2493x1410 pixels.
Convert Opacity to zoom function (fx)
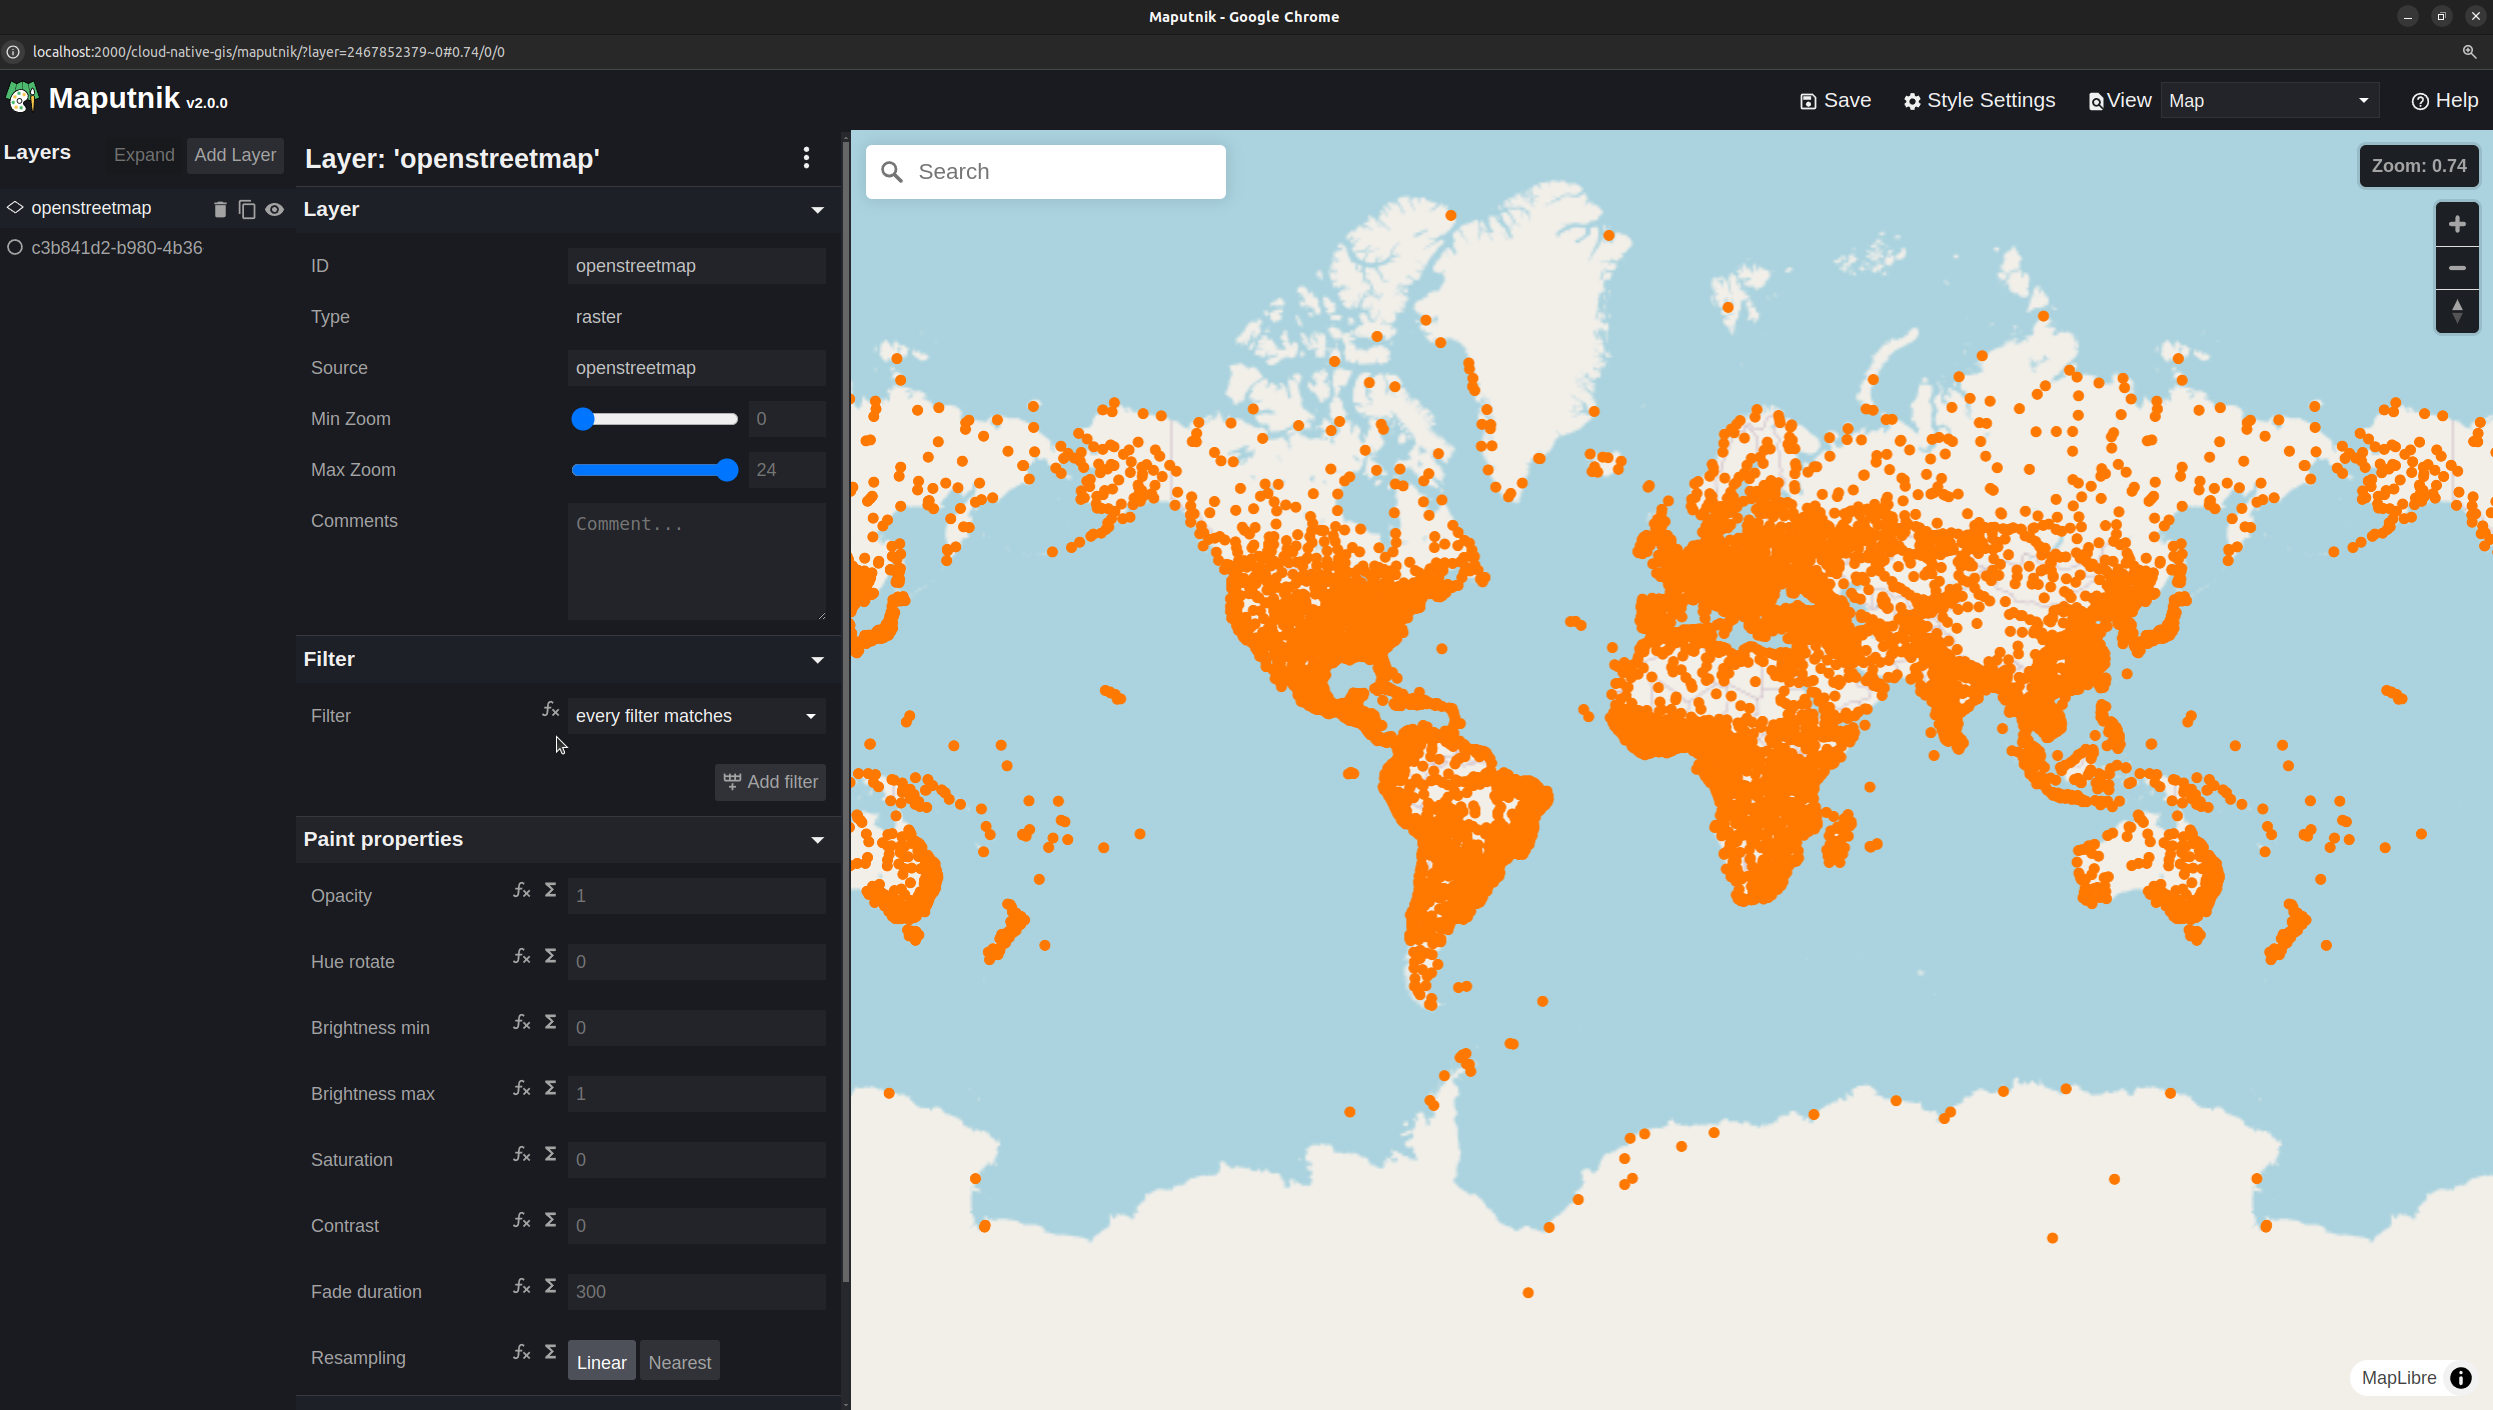521,890
